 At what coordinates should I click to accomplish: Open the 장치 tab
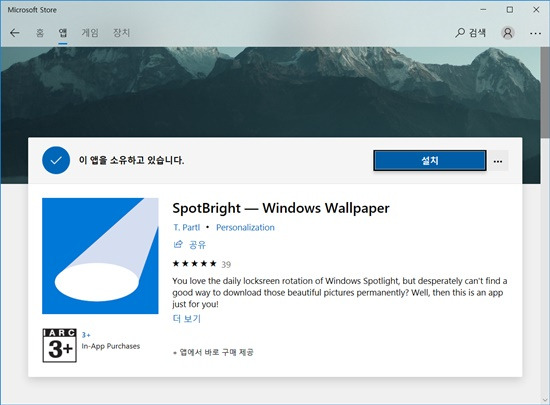pos(121,33)
